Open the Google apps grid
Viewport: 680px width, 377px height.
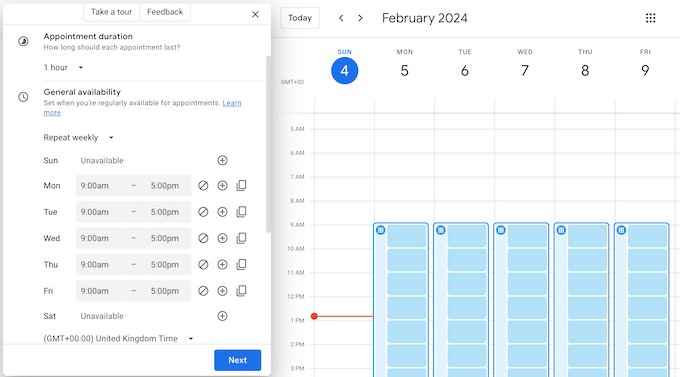tap(650, 18)
